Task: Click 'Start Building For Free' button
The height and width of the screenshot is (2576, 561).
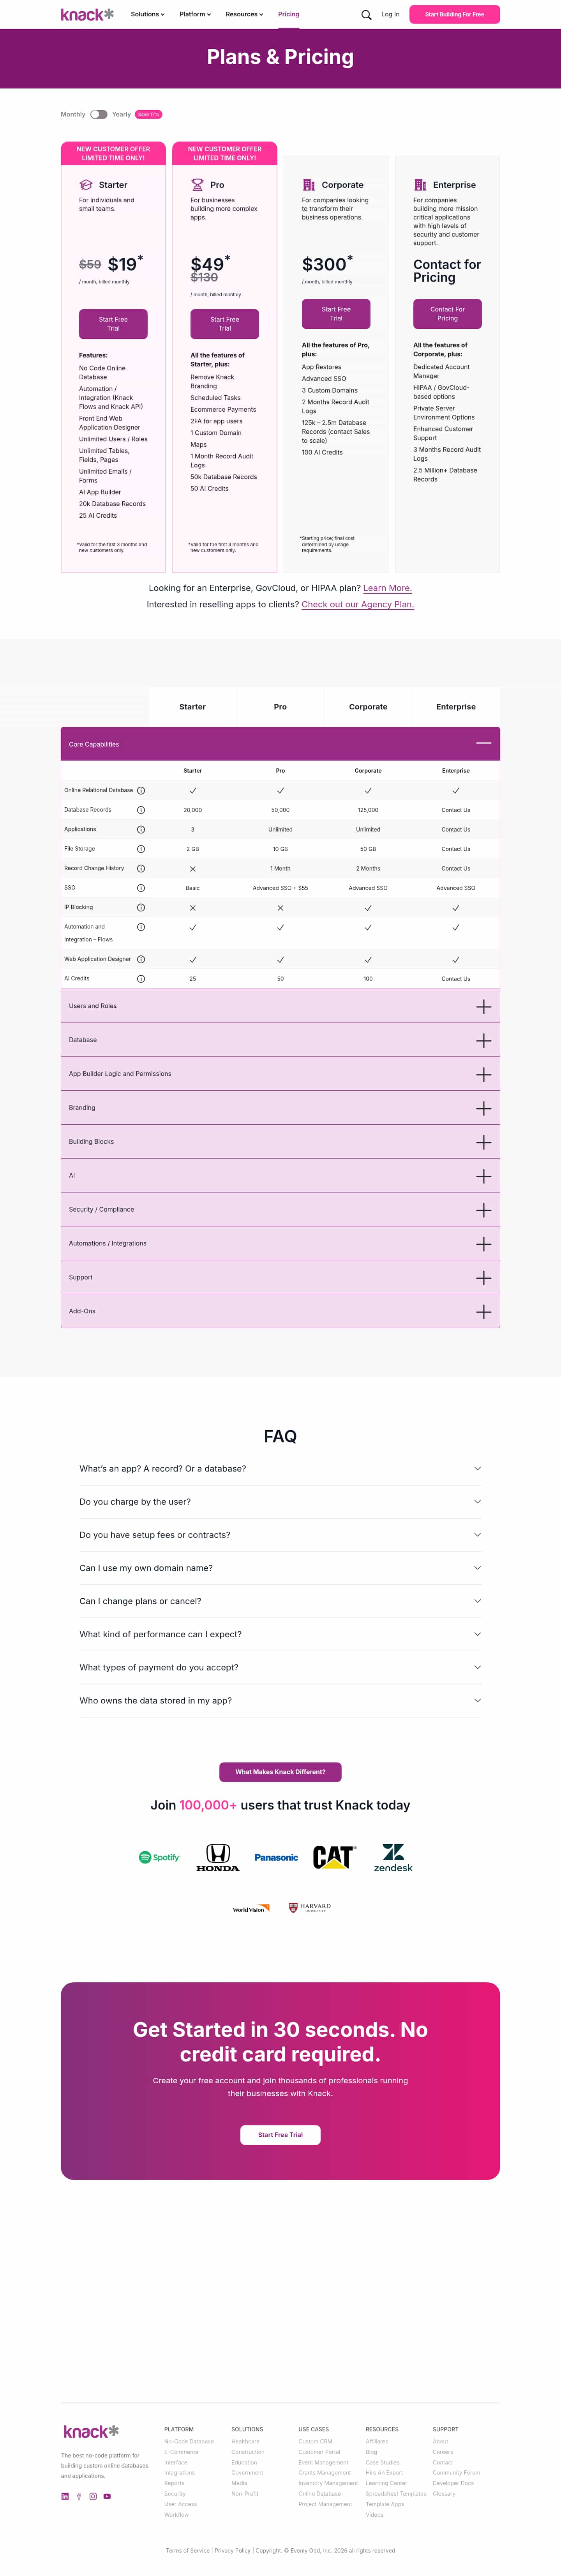Action: click(x=454, y=15)
